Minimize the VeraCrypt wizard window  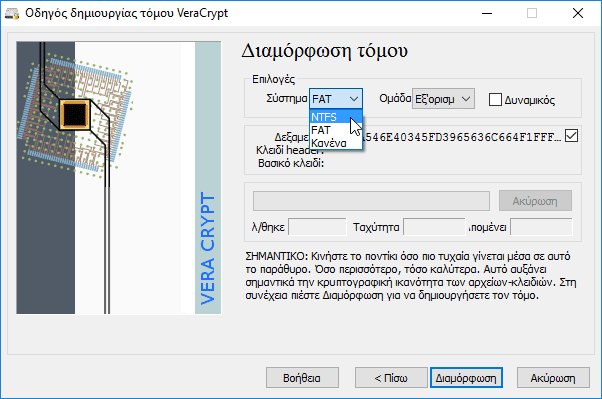(487, 13)
